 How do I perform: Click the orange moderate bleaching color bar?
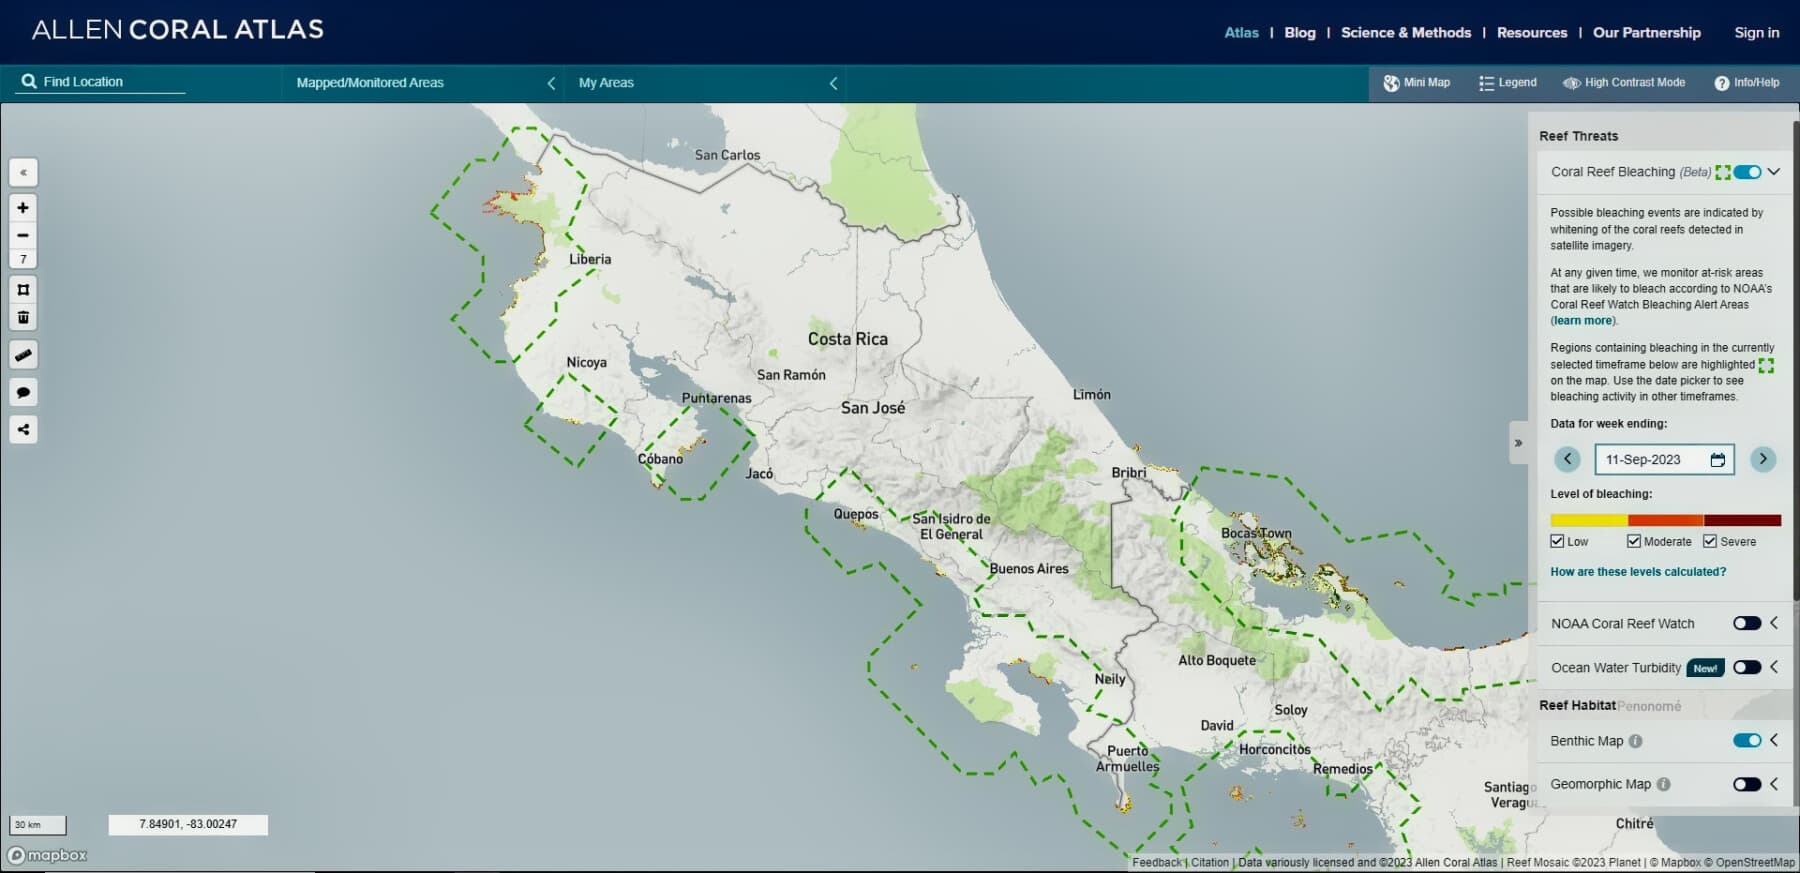click(x=1666, y=520)
